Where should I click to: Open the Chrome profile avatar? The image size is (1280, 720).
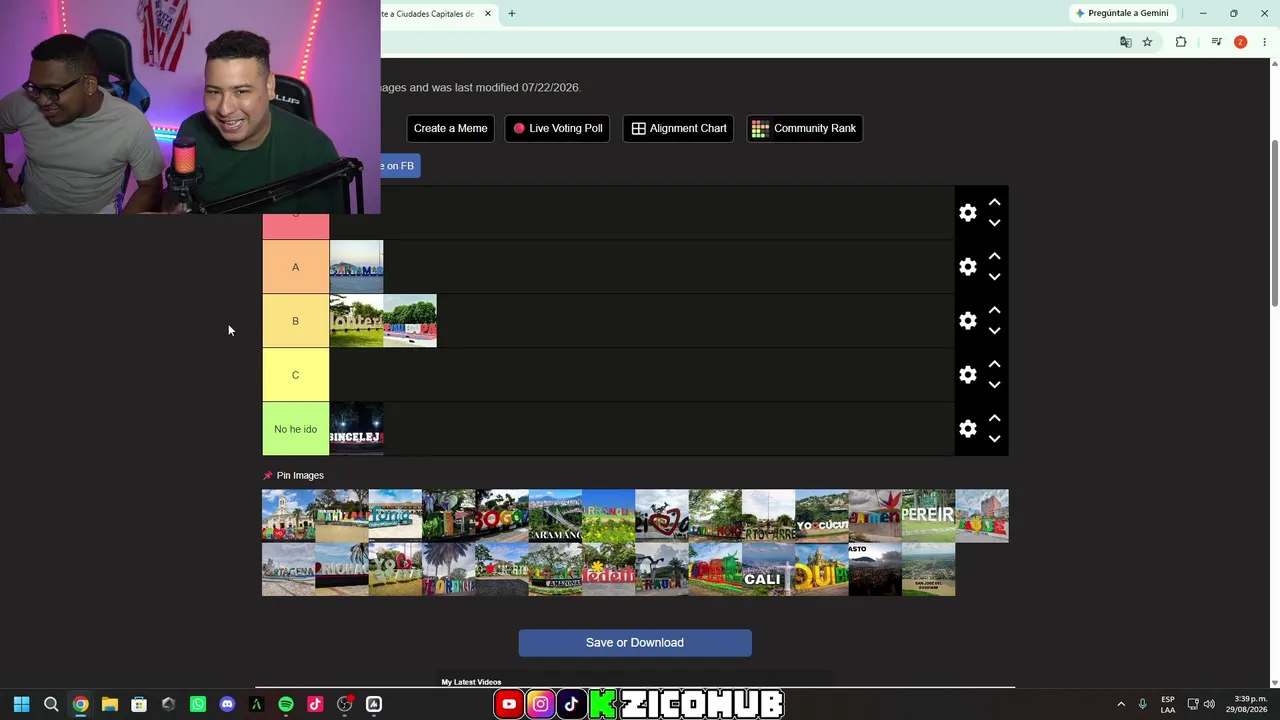point(1240,42)
